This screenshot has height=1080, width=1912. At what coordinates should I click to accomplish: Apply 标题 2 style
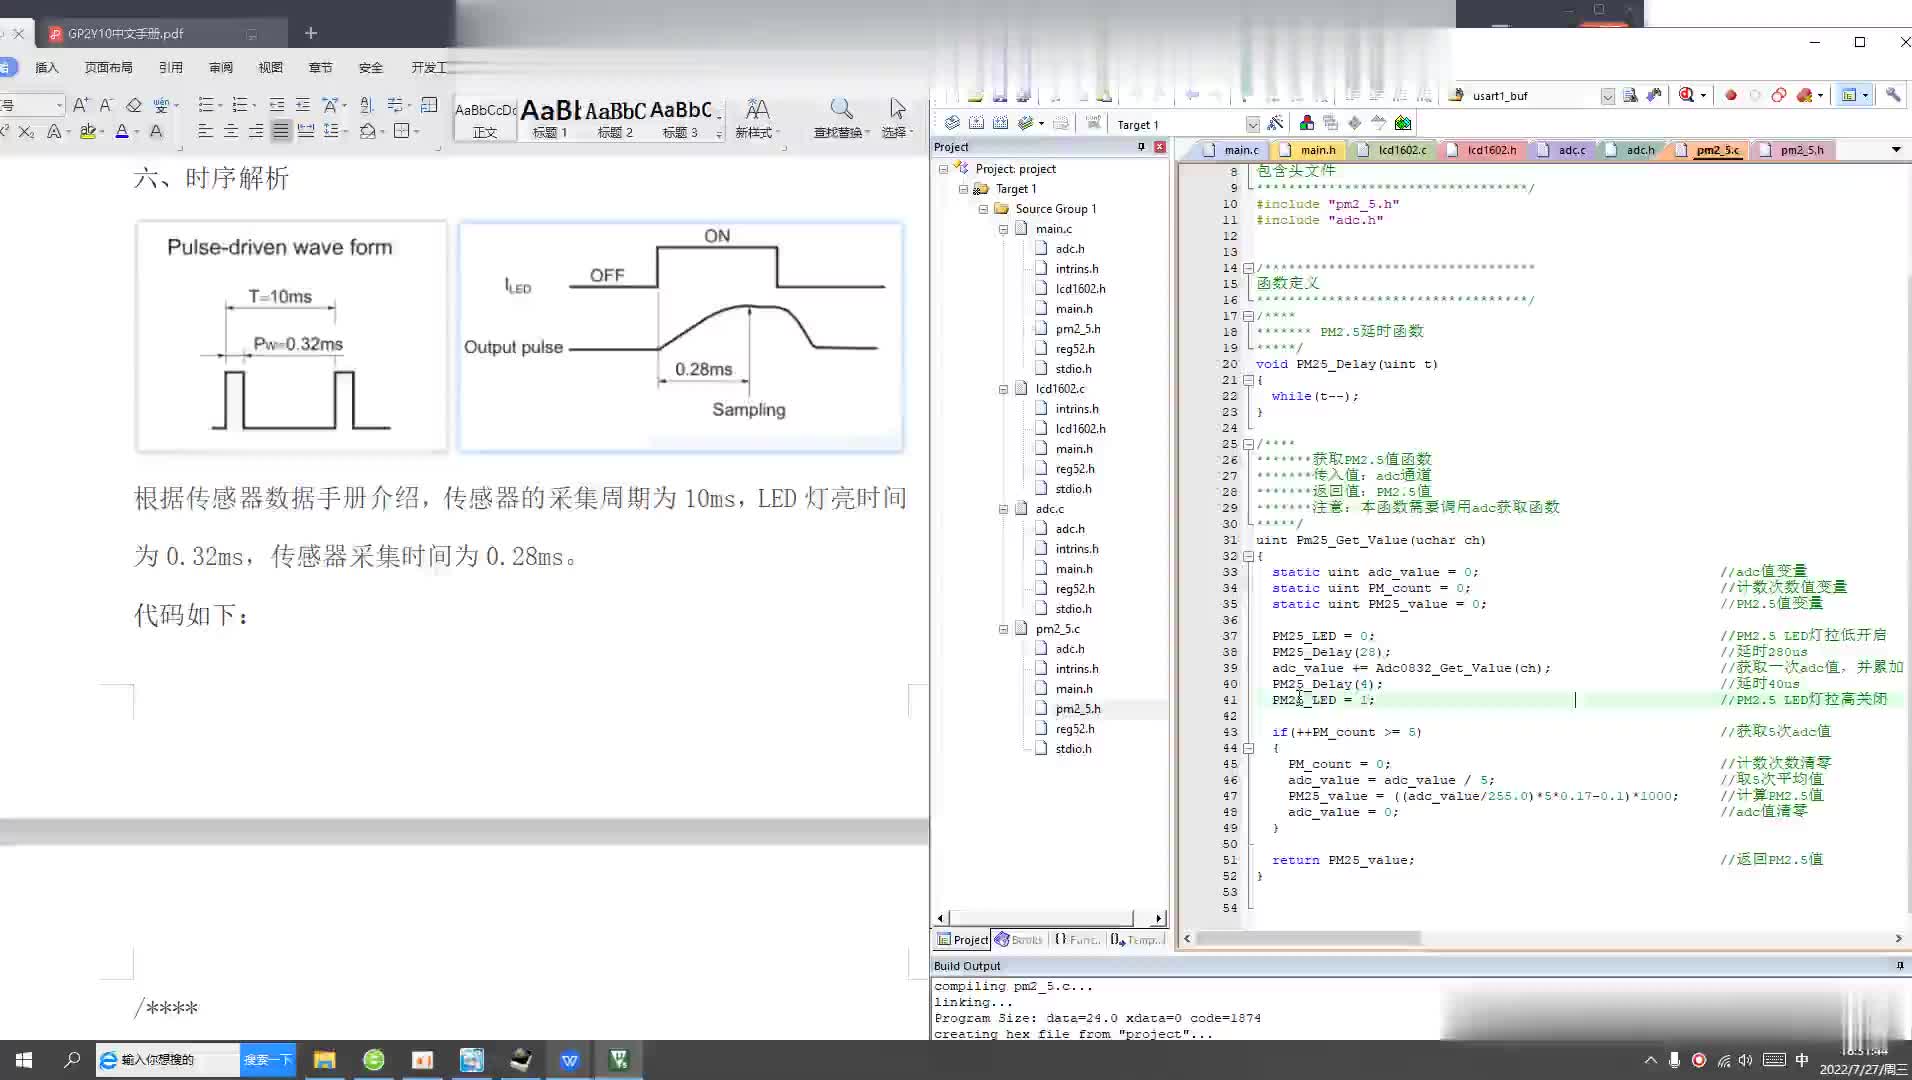tap(615, 120)
